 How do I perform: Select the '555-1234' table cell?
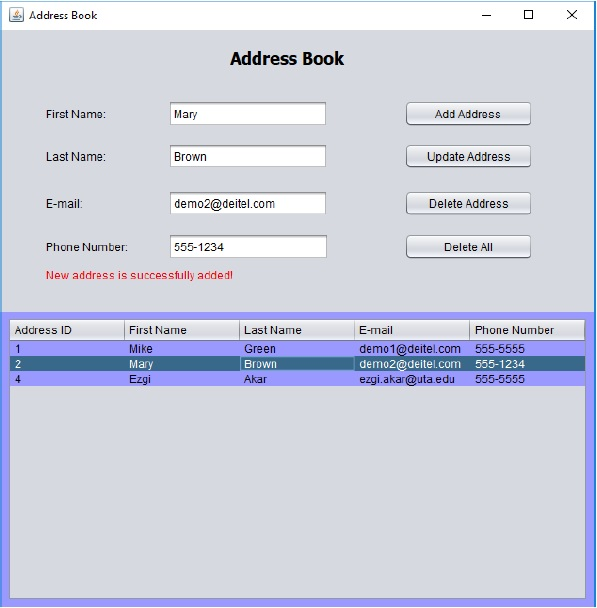coord(527,364)
